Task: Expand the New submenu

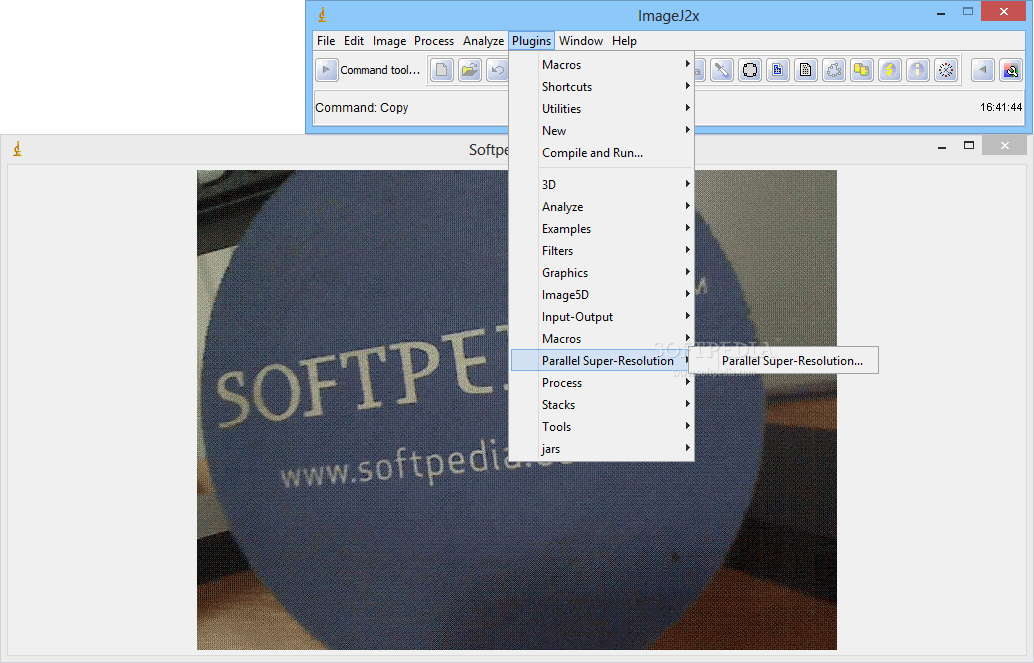Action: pyautogui.click(x=601, y=131)
